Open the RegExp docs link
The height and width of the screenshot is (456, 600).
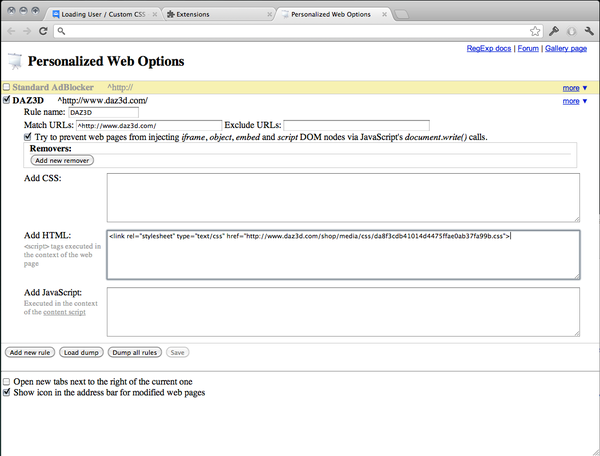[489, 48]
